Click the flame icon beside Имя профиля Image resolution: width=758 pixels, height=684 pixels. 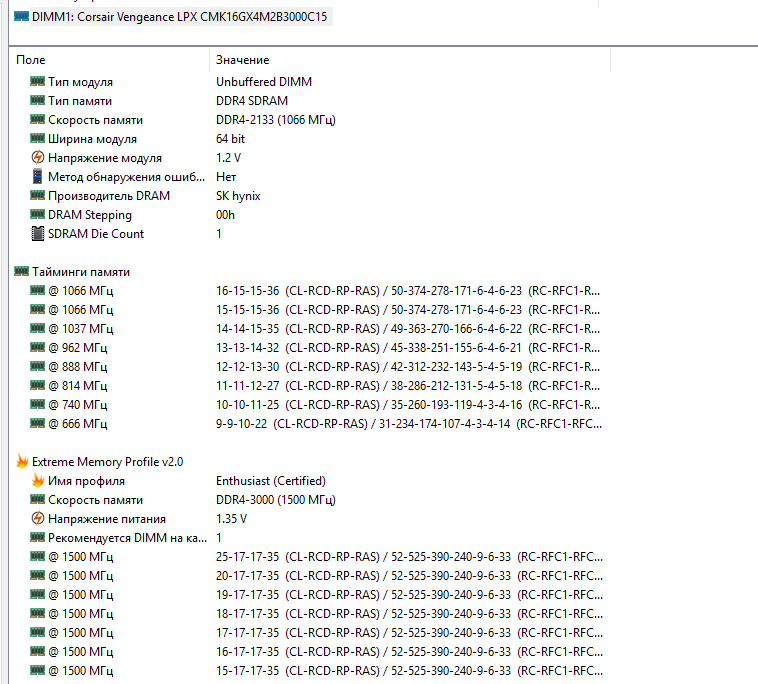pos(38,480)
